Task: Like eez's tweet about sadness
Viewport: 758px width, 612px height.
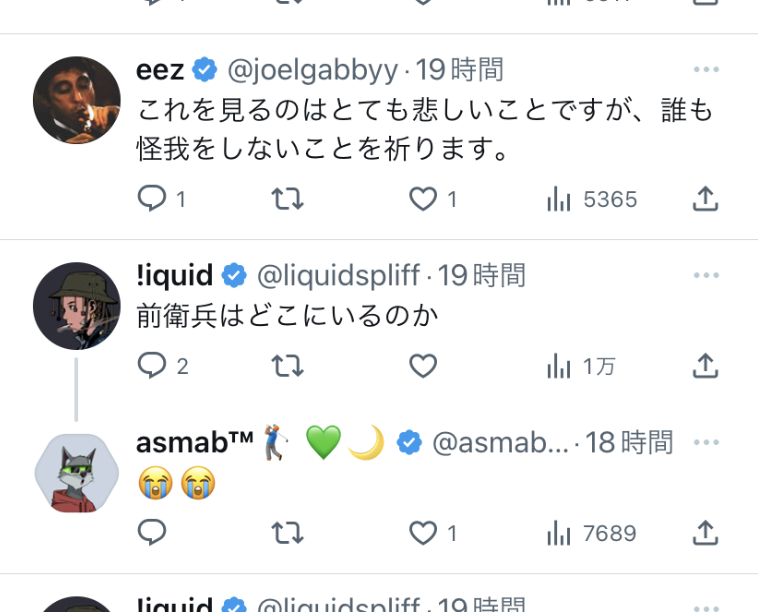Action: click(x=433, y=199)
